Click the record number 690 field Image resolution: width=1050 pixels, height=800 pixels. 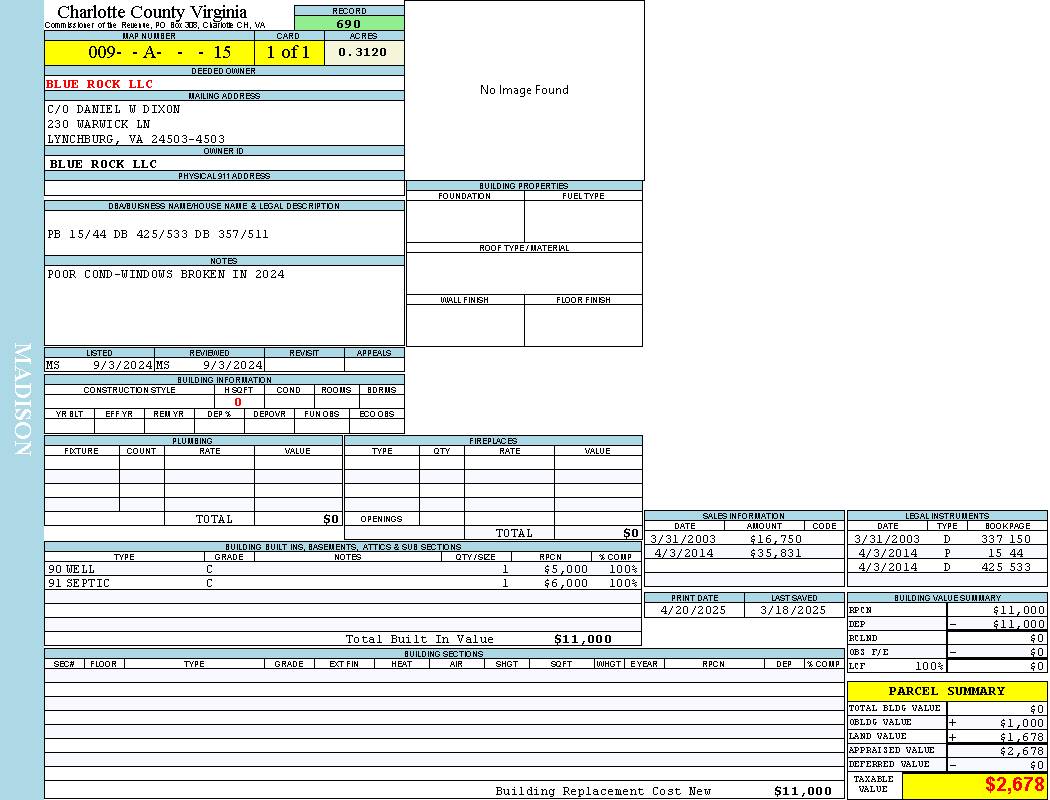pyautogui.click(x=349, y=24)
